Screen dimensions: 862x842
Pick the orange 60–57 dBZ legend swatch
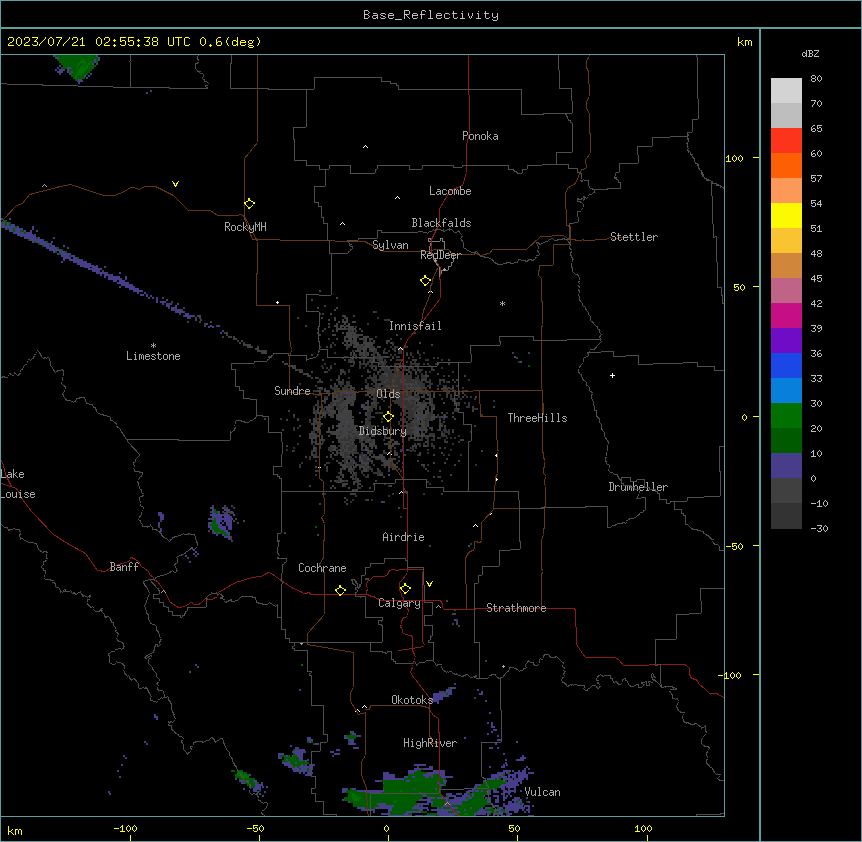click(x=786, y=165)
